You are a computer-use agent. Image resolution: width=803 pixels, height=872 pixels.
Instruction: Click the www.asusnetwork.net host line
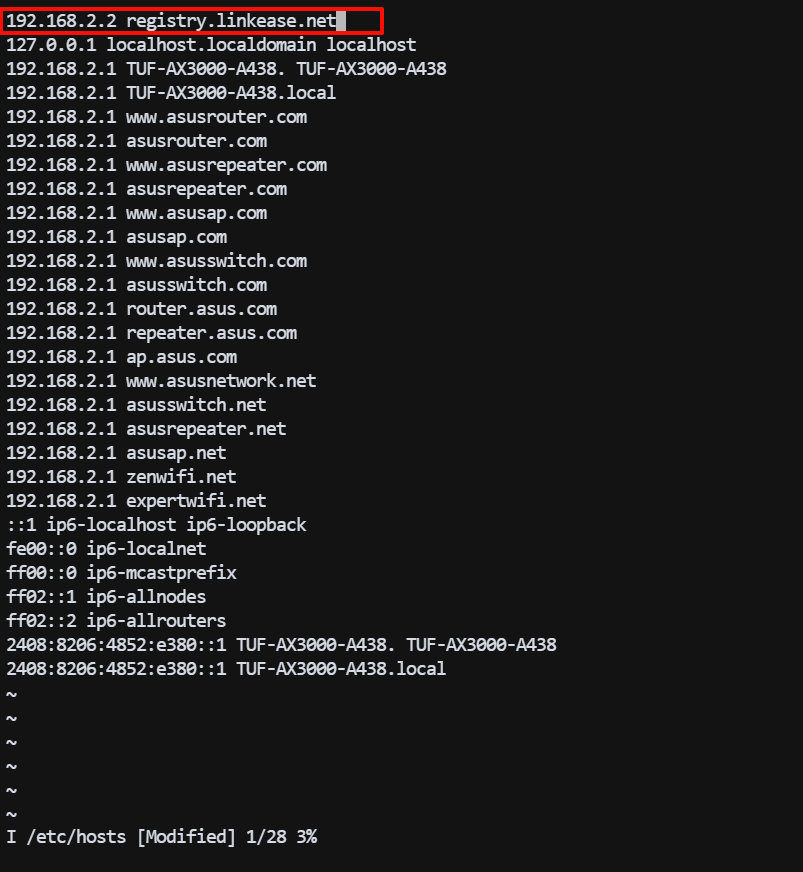(x=161, y=381)
